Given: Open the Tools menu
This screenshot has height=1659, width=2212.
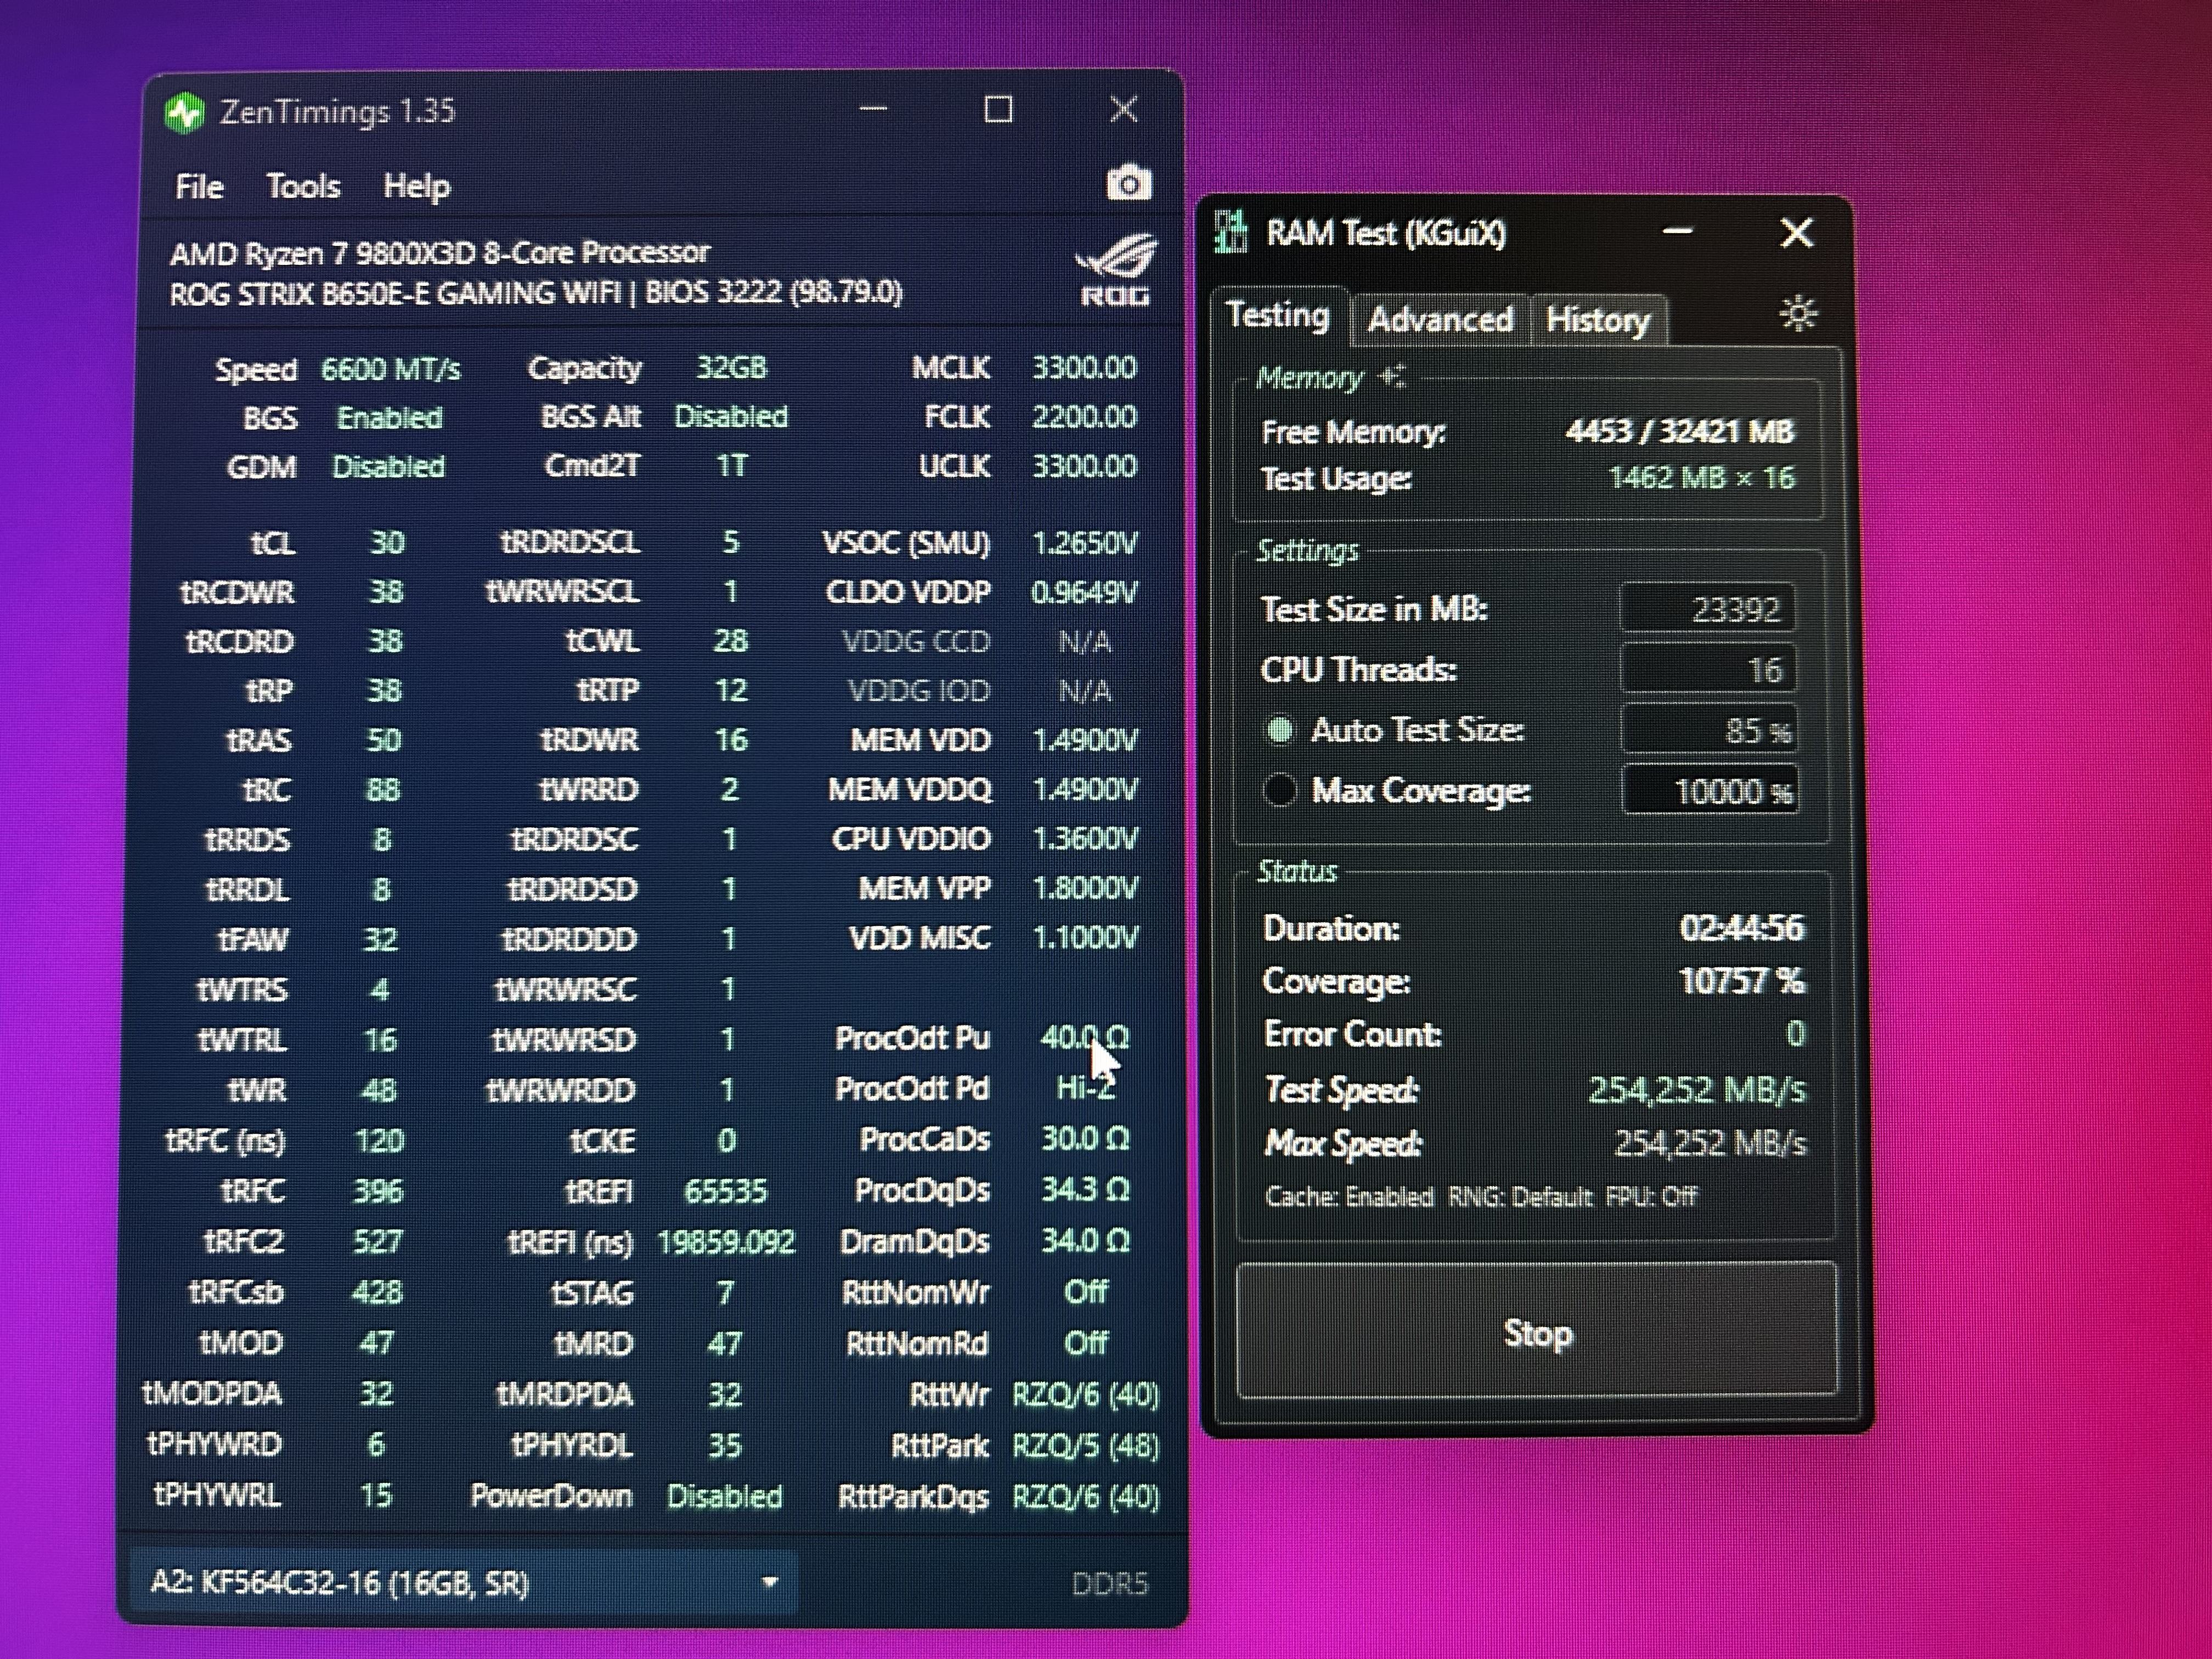Looking at the screenshot, I should [x=303, y=186].
